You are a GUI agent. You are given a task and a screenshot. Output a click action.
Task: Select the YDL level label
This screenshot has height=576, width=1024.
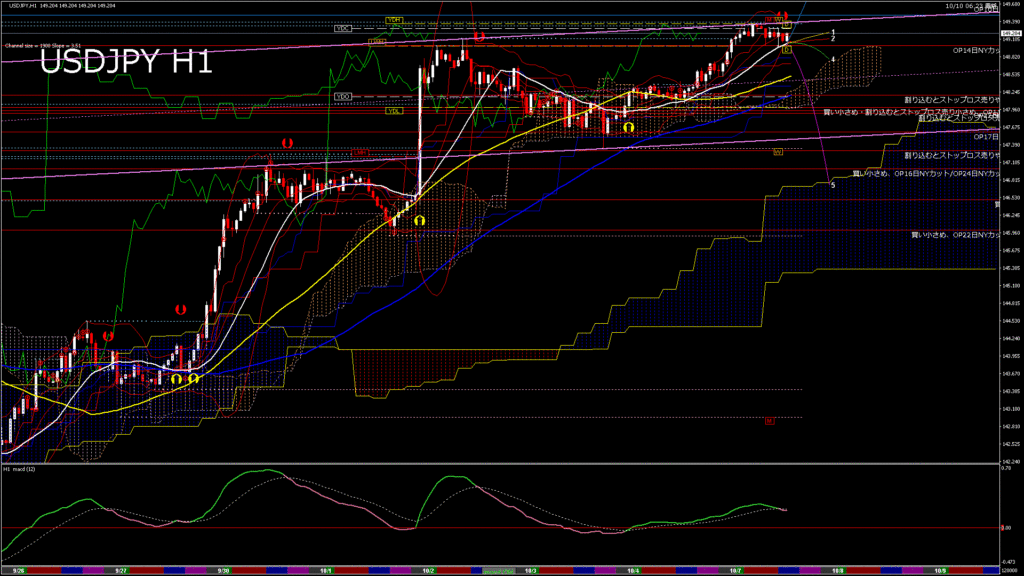(394, 111)
